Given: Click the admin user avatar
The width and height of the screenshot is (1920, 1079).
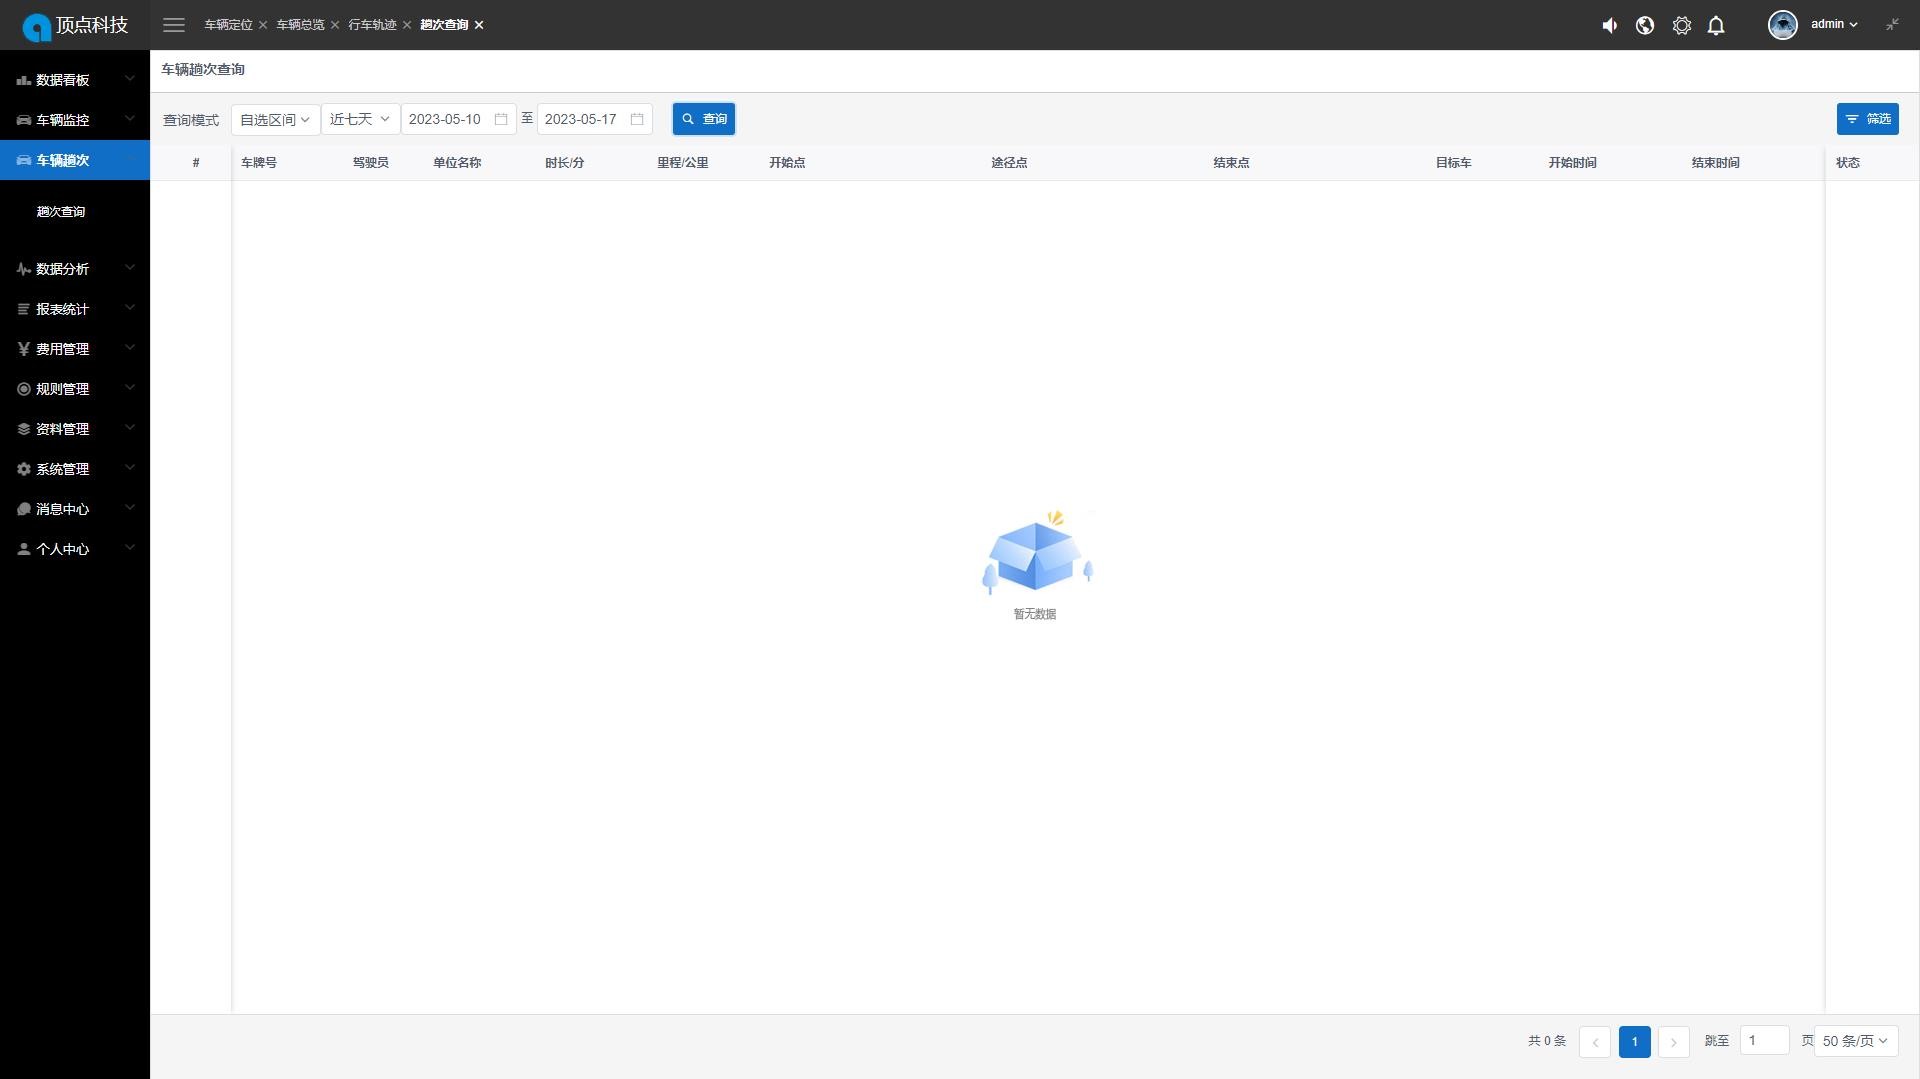Looking at the screenshot, I should [1782, 25].
